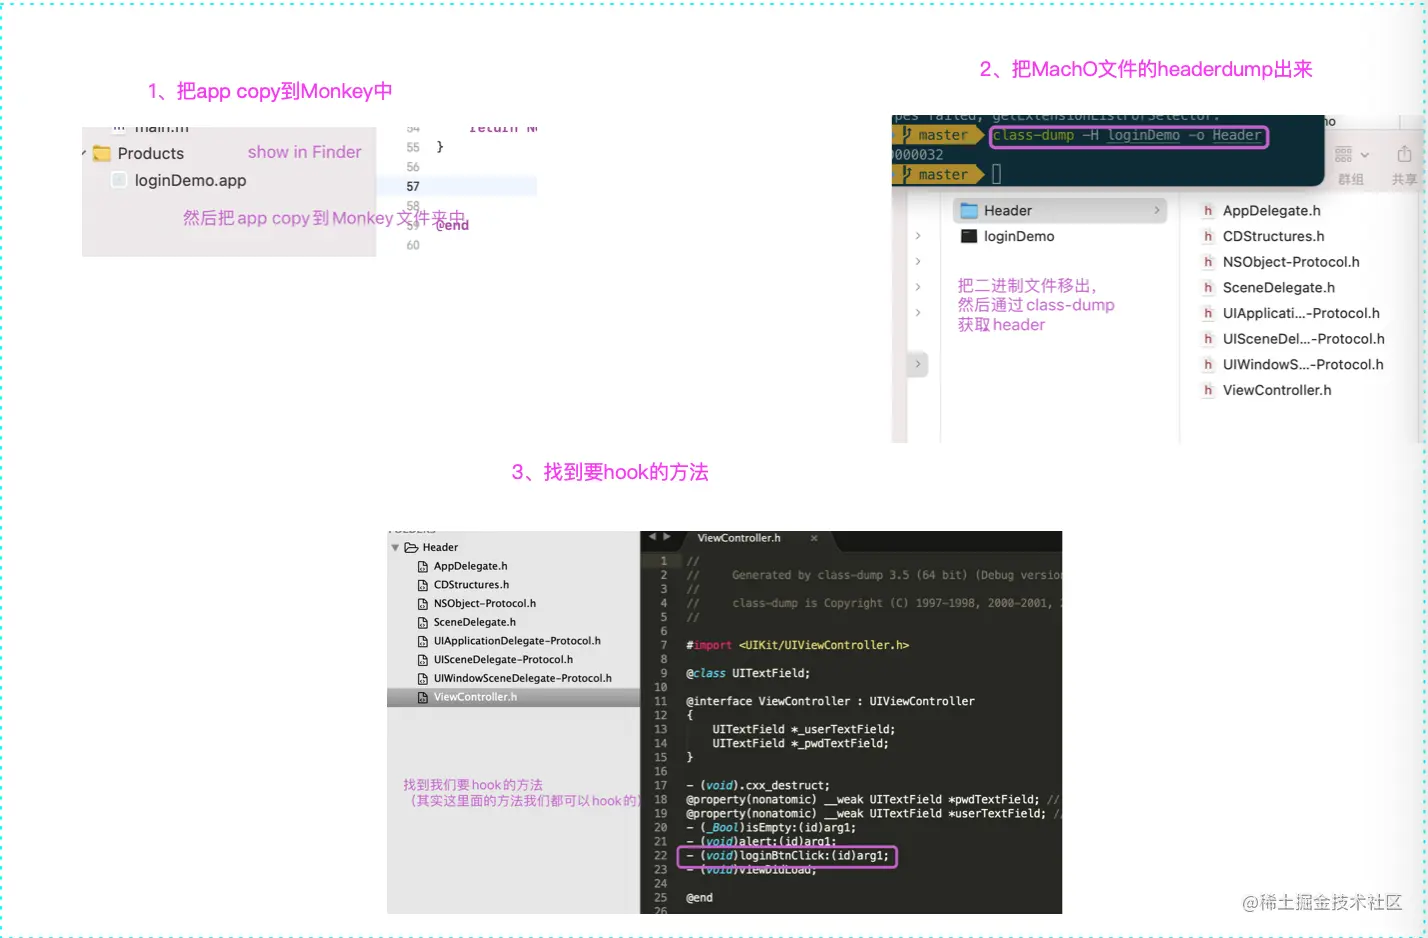Viewport: 1428px width, 938px height.
Task: Select AppDelegate.h in Finder column
Action: [x=1261, y=211]
